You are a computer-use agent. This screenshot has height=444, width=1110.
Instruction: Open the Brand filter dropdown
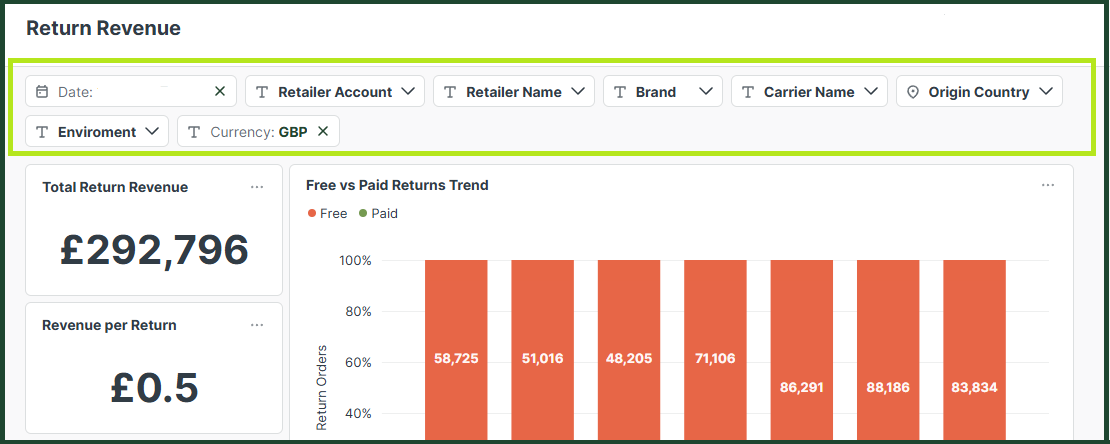tap(663, 91)
